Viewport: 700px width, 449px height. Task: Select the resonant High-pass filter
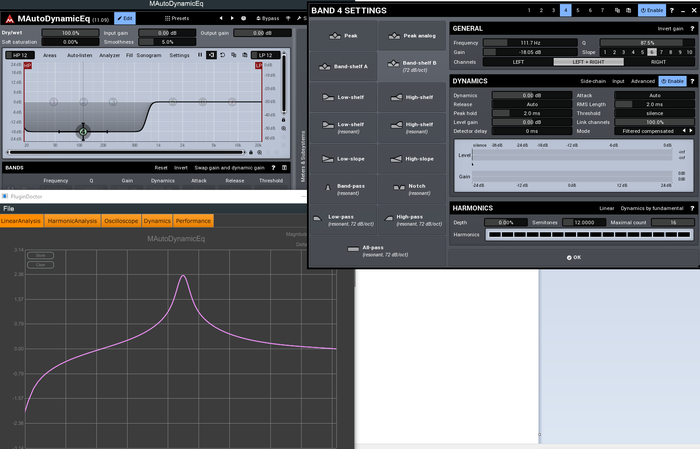point(412,220)
